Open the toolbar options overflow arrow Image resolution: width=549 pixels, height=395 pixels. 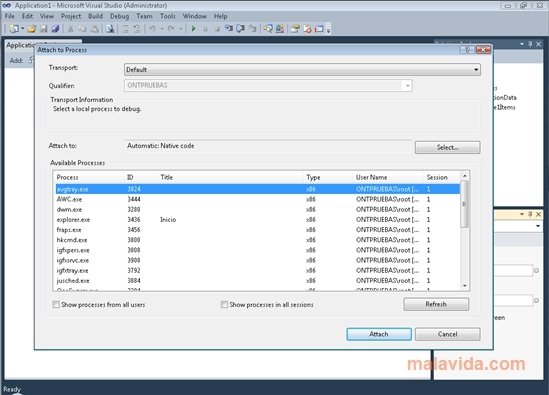pos(328,30)
